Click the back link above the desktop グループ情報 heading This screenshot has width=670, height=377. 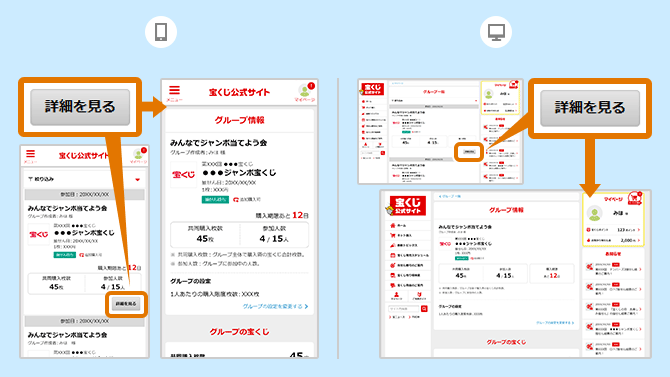450,196
